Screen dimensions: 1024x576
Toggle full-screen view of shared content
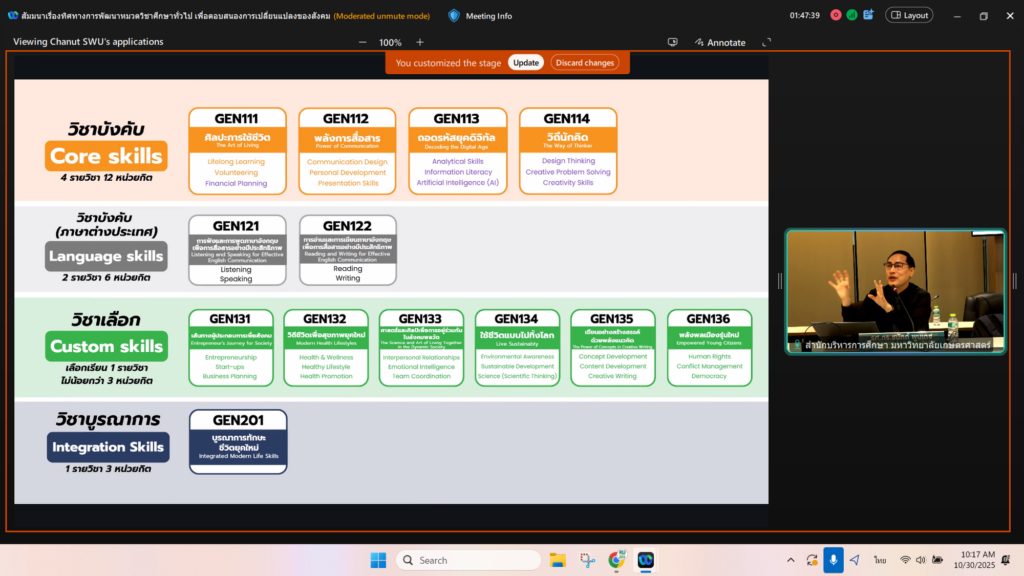pyautogui.click(x=767, y=42)
